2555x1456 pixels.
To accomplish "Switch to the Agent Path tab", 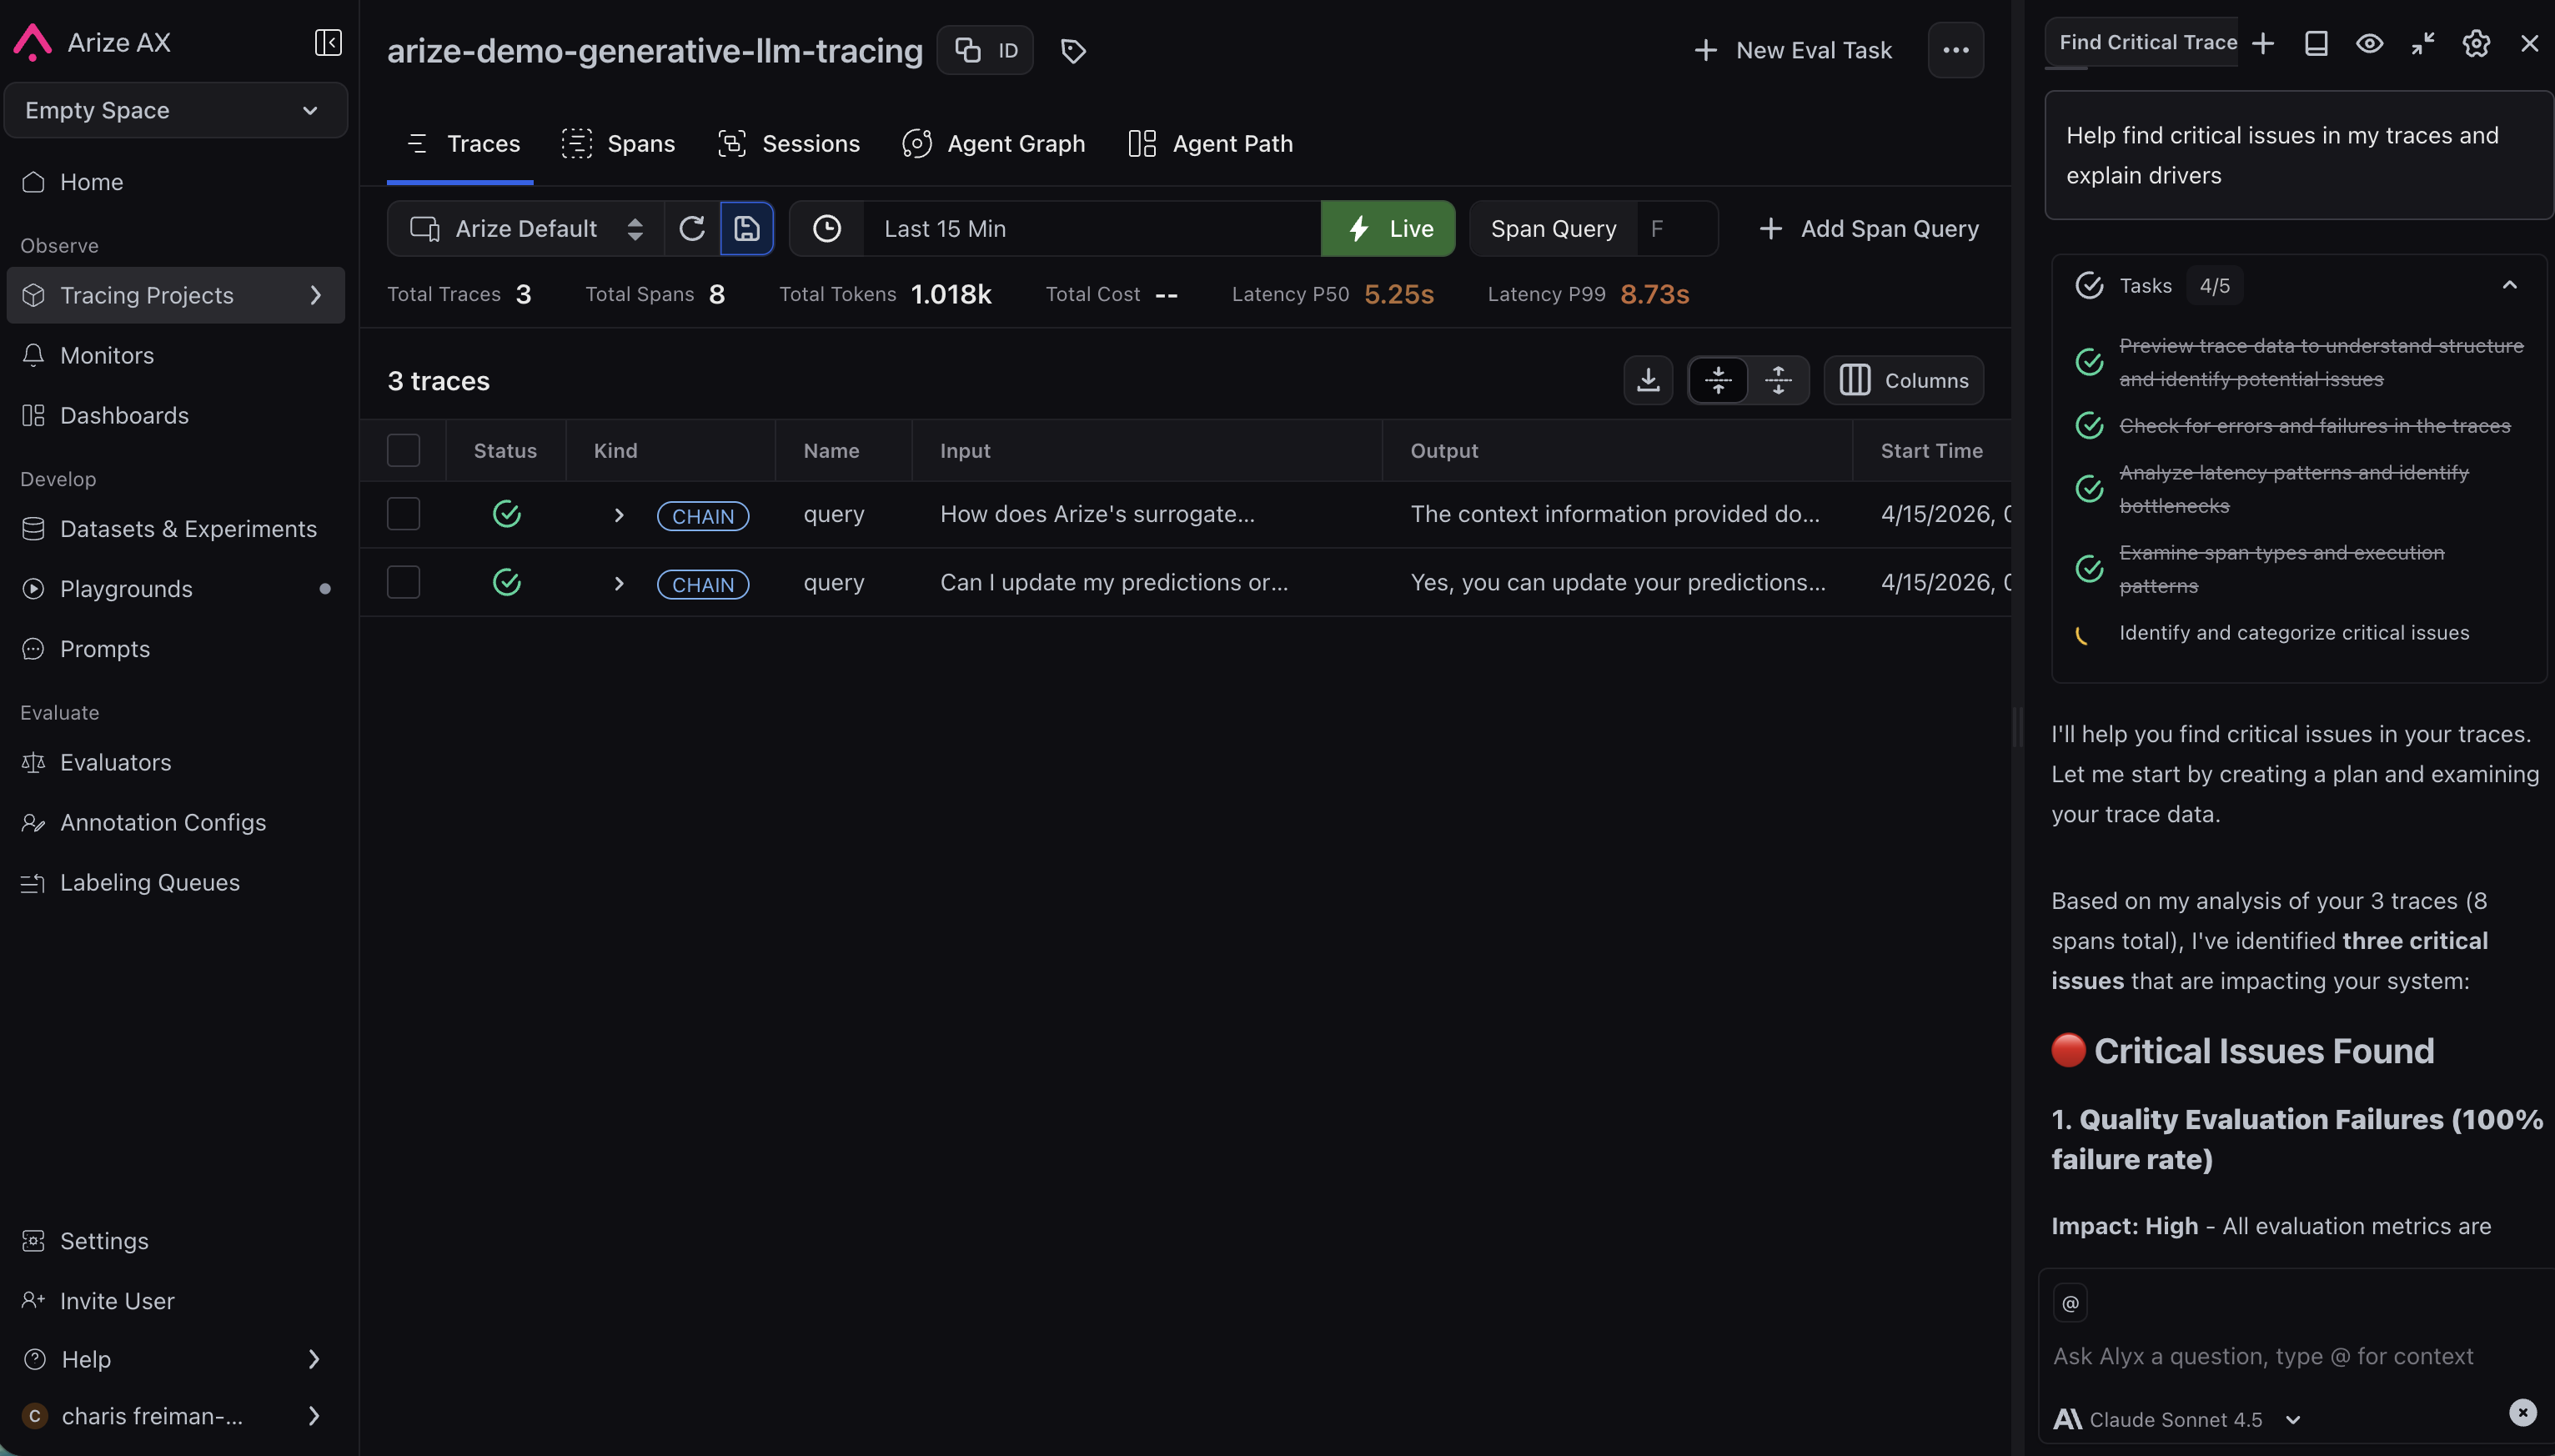I will click(x=1210, y=144).
